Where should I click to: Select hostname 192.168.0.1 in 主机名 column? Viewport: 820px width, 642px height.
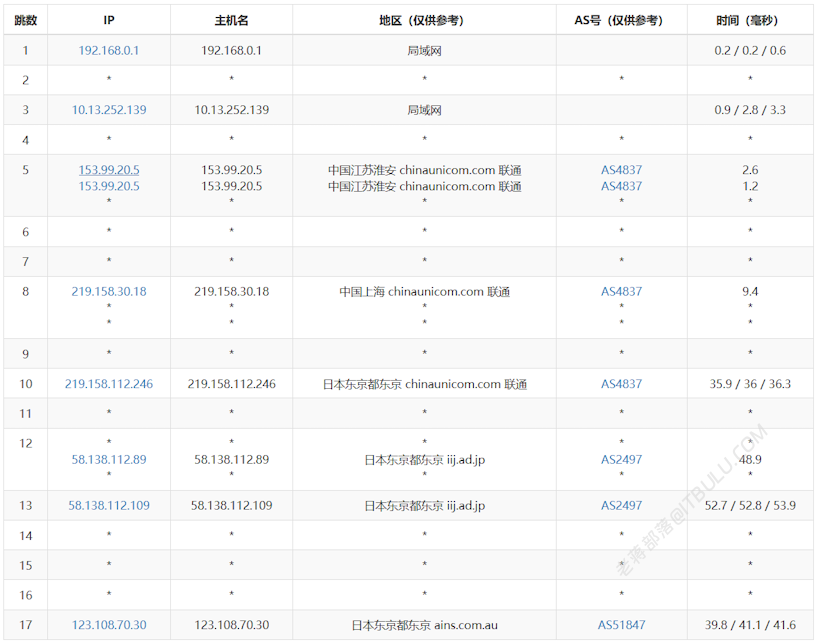pyautogui.click(x=231, y=51)
